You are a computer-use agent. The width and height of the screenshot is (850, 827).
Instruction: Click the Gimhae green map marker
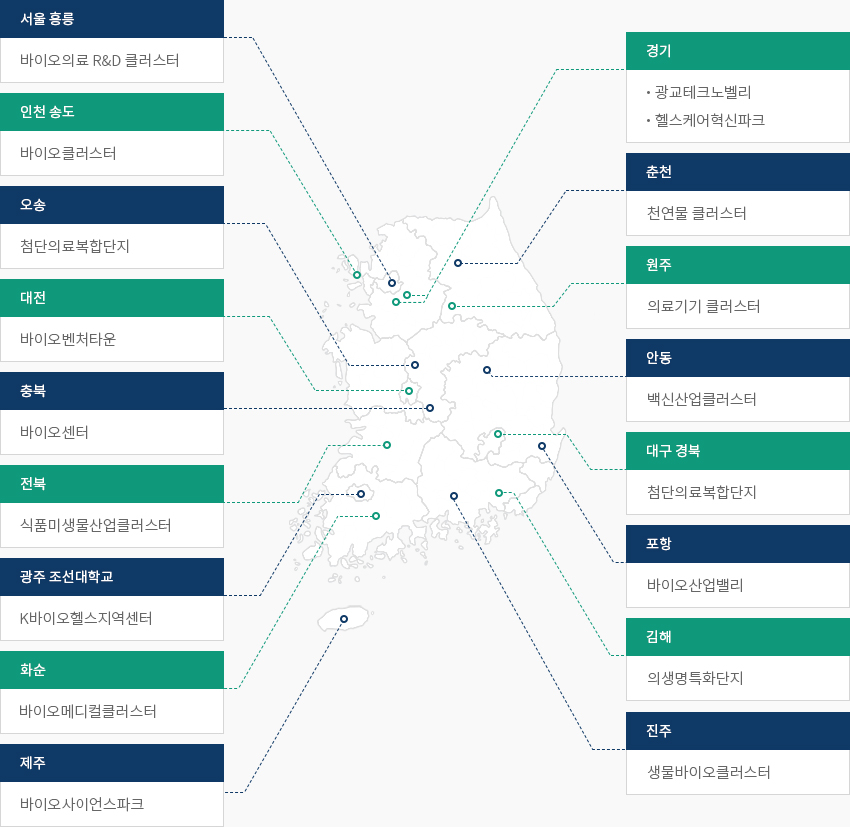point(499,493)
